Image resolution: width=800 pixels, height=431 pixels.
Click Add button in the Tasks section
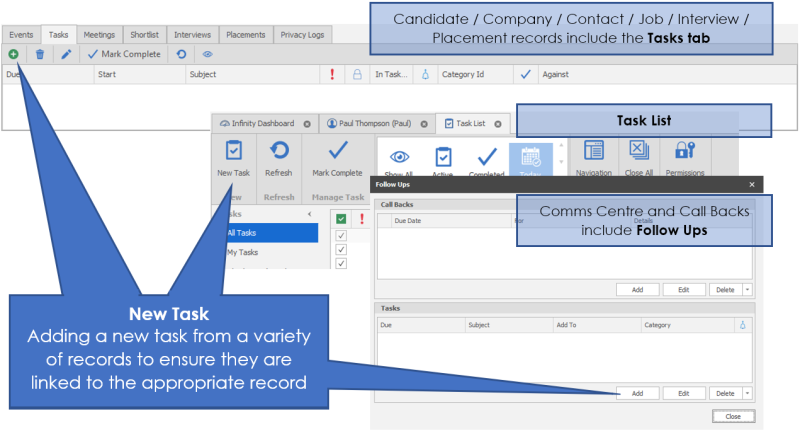tap(636, 394)
